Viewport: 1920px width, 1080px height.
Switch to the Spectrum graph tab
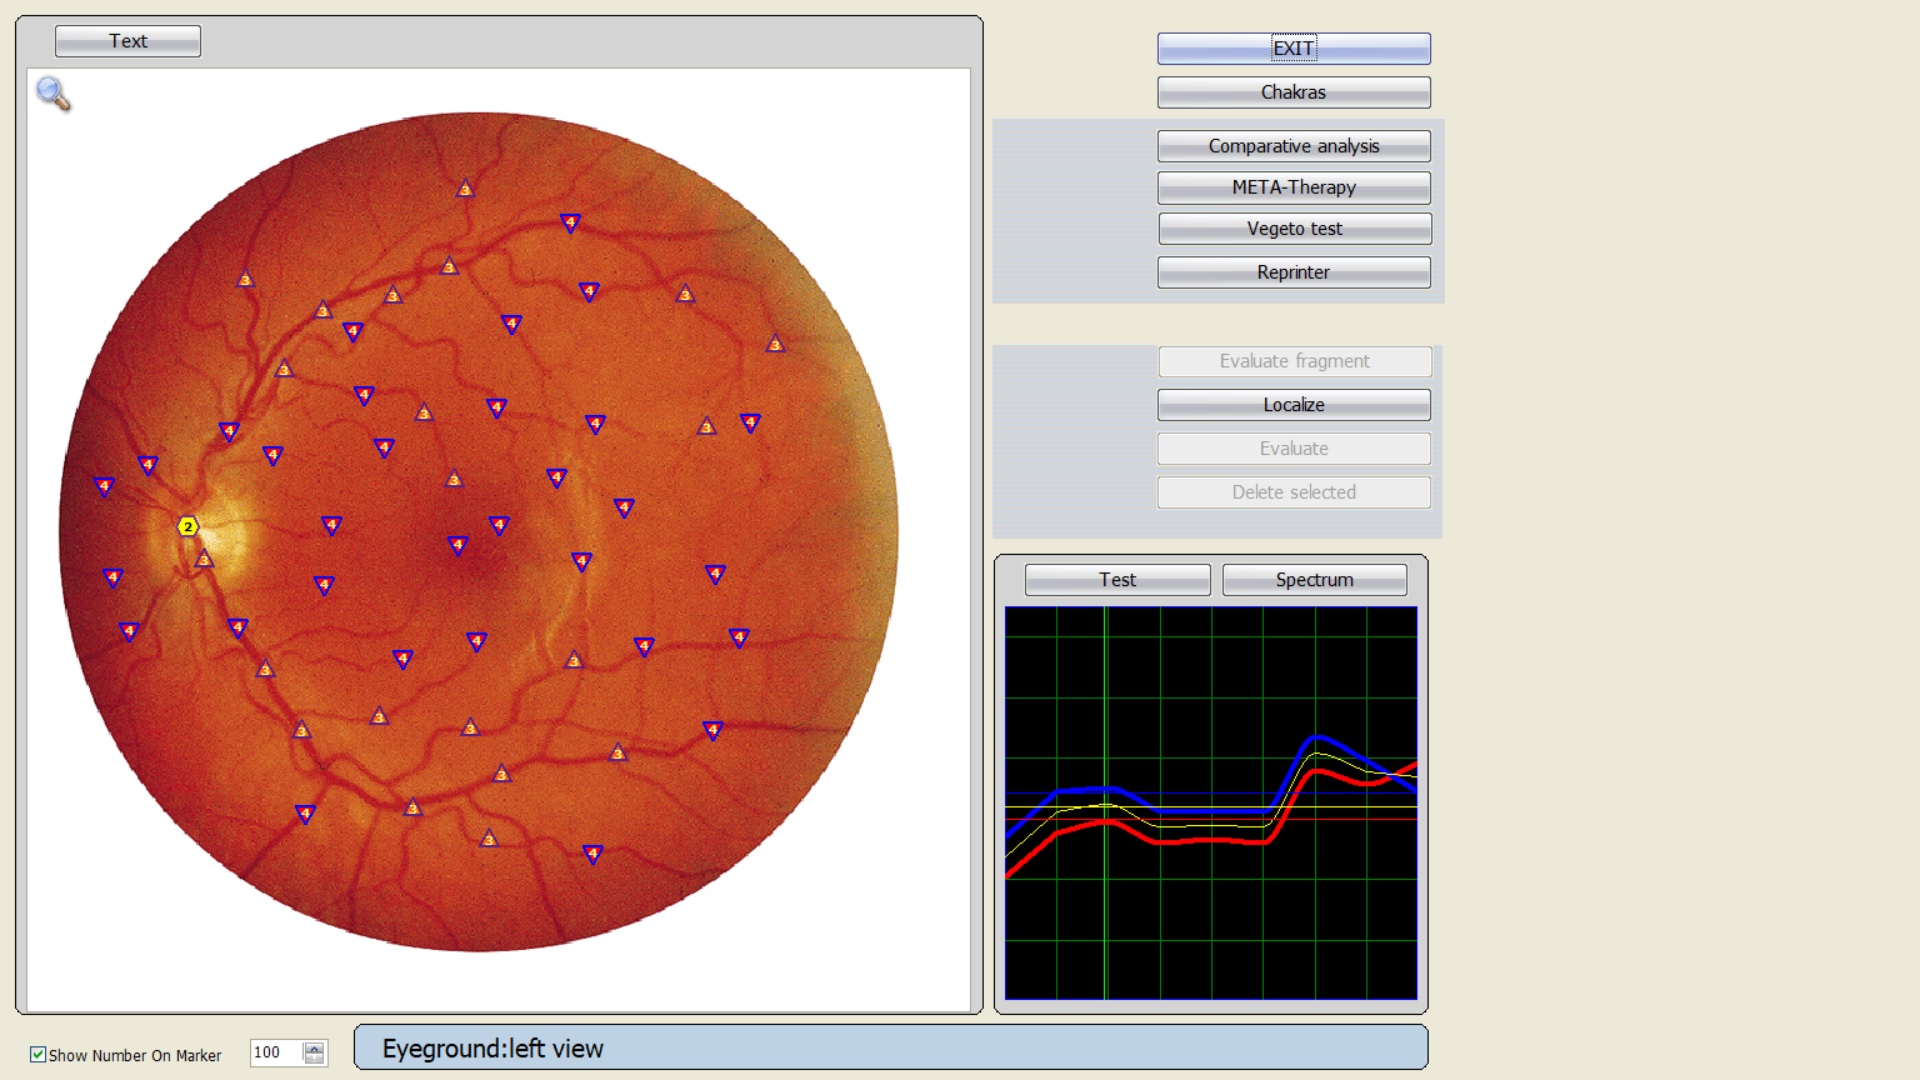1315,580
